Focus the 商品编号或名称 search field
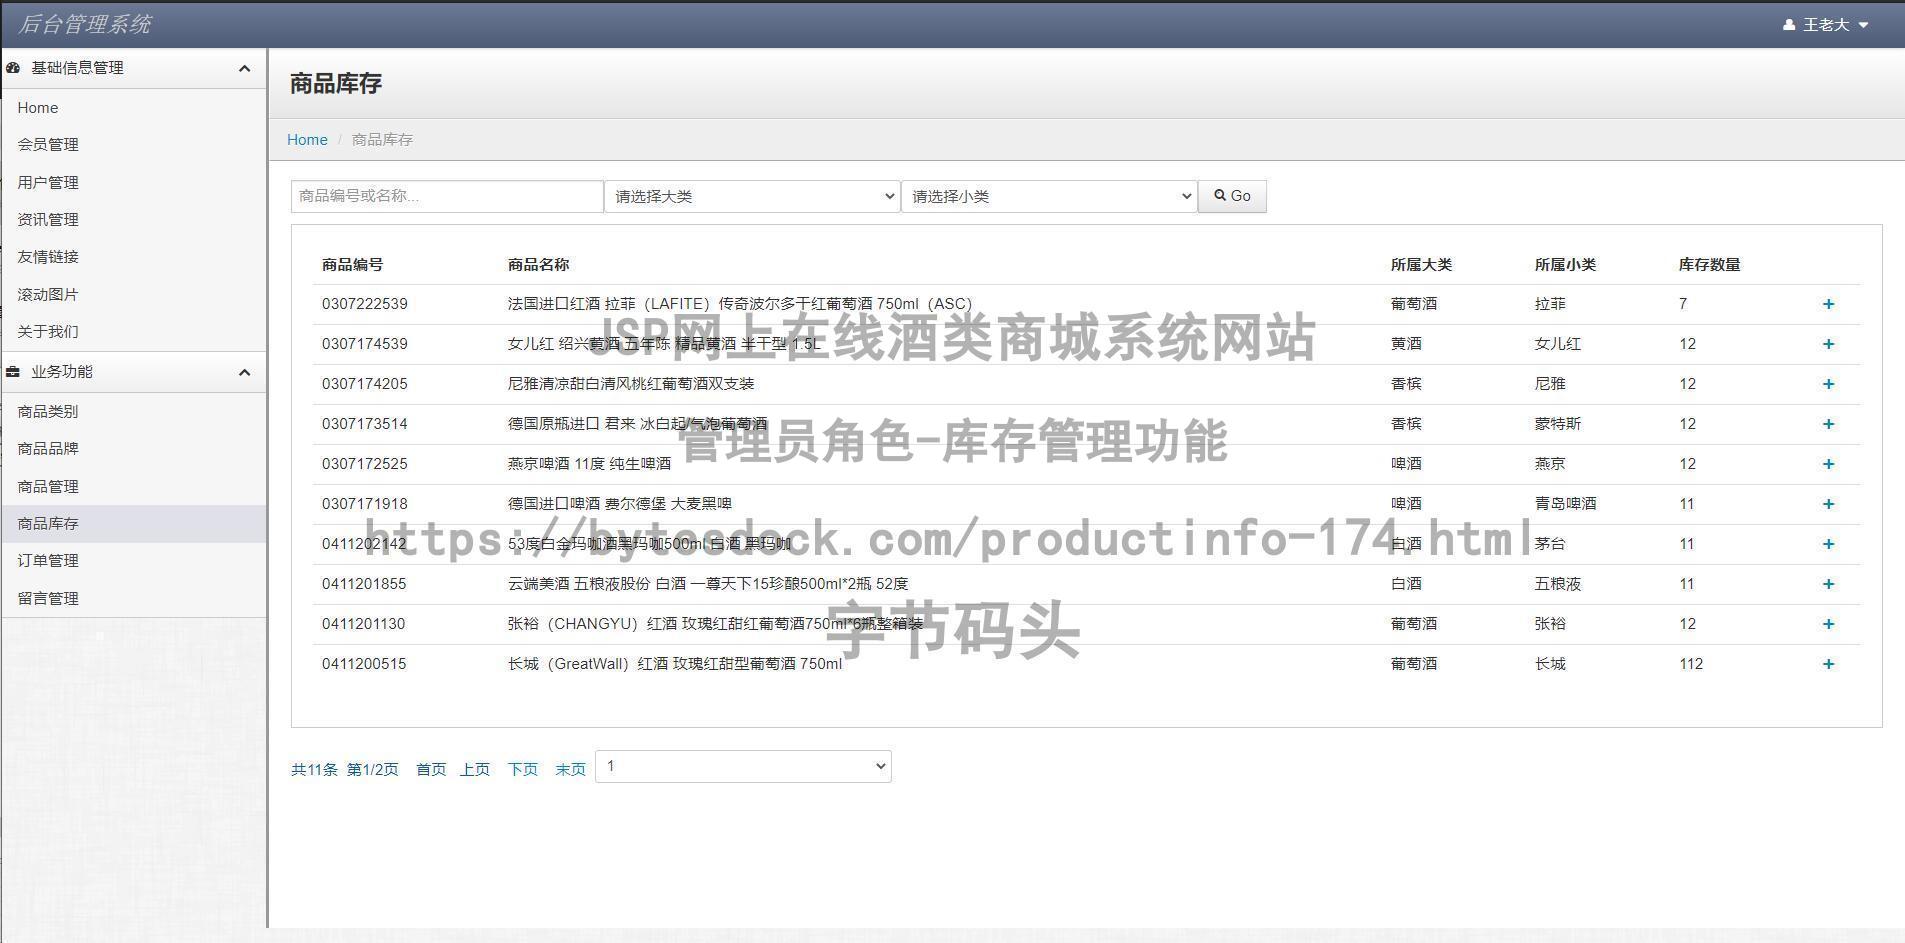 447,197
